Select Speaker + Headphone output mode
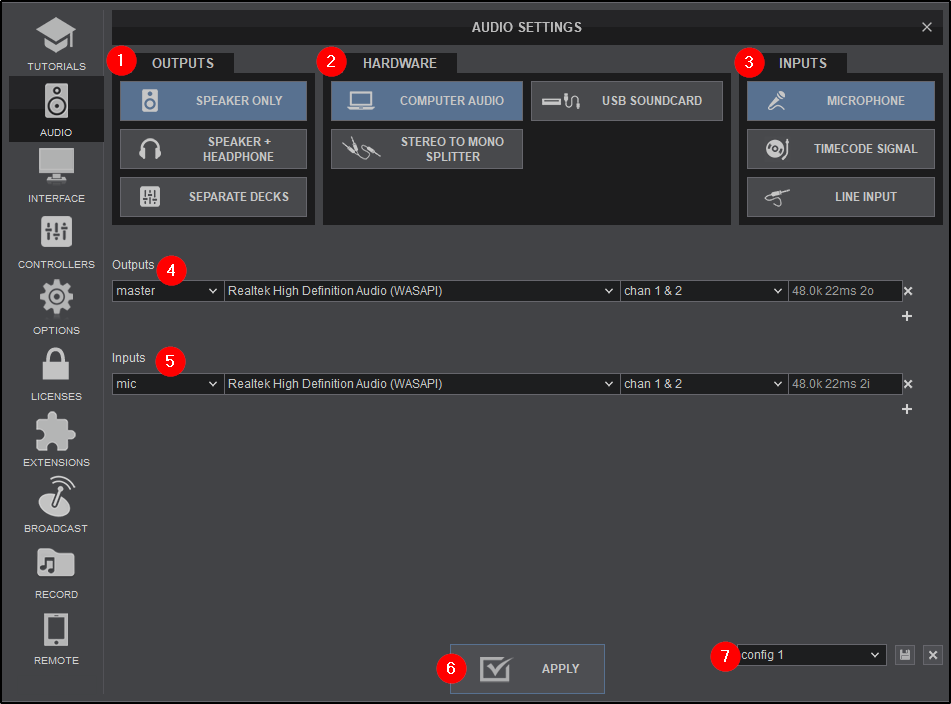This screenshot has width=951, height=704. click(x=213, y=149)
